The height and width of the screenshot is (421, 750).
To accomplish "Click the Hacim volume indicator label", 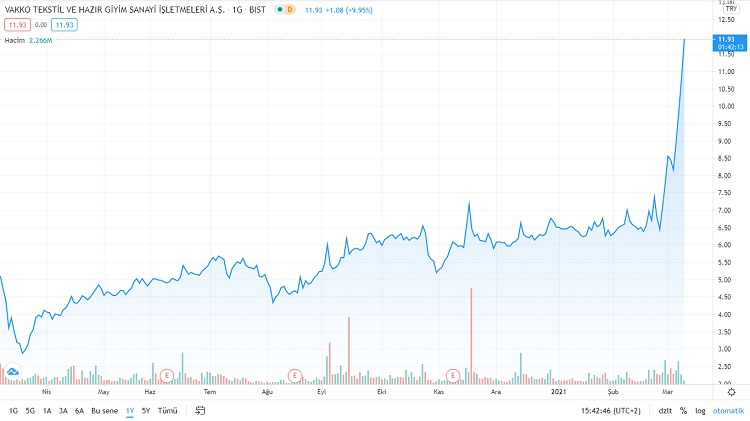I will click(x=15, y=41).
